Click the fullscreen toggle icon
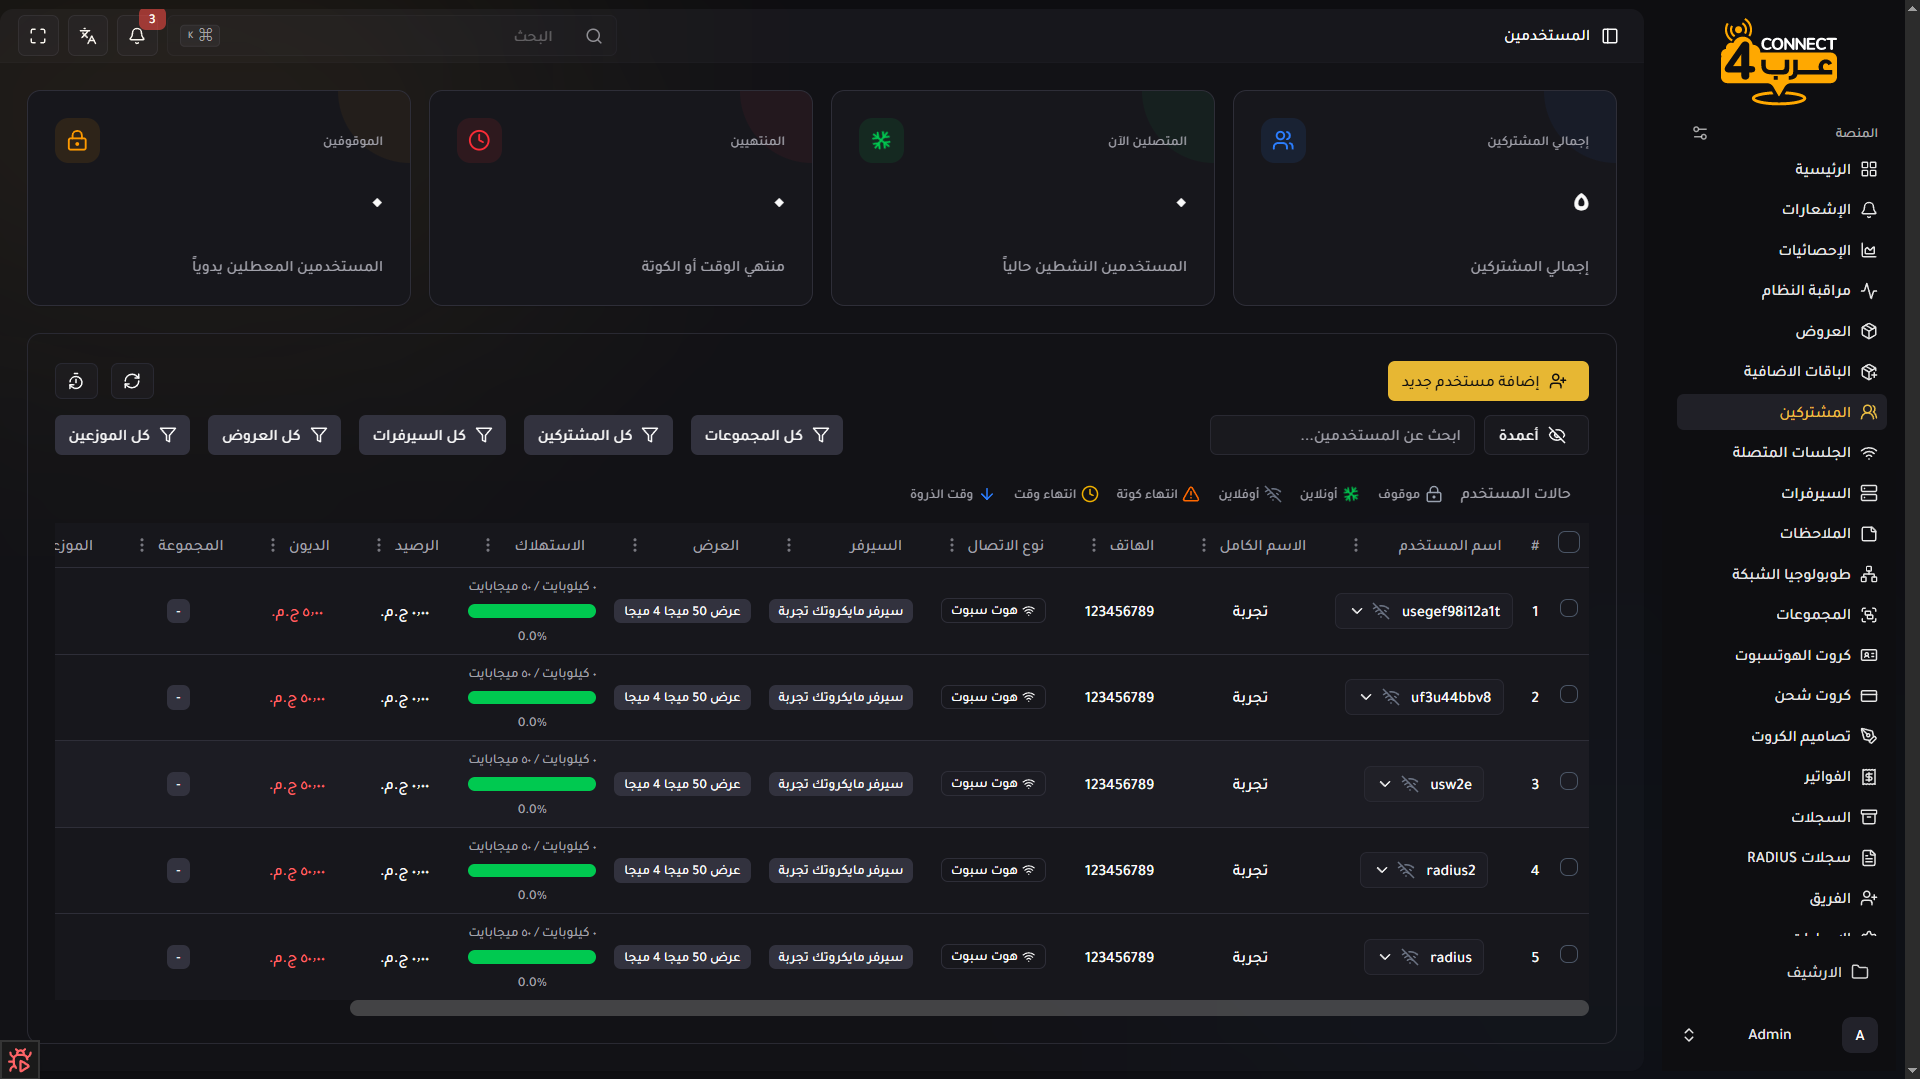 (x=38, y=36)
